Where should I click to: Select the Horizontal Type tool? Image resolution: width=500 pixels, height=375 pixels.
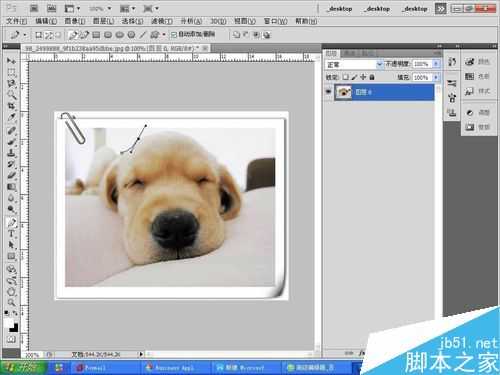pyautogui.click(x=11, y=234)
